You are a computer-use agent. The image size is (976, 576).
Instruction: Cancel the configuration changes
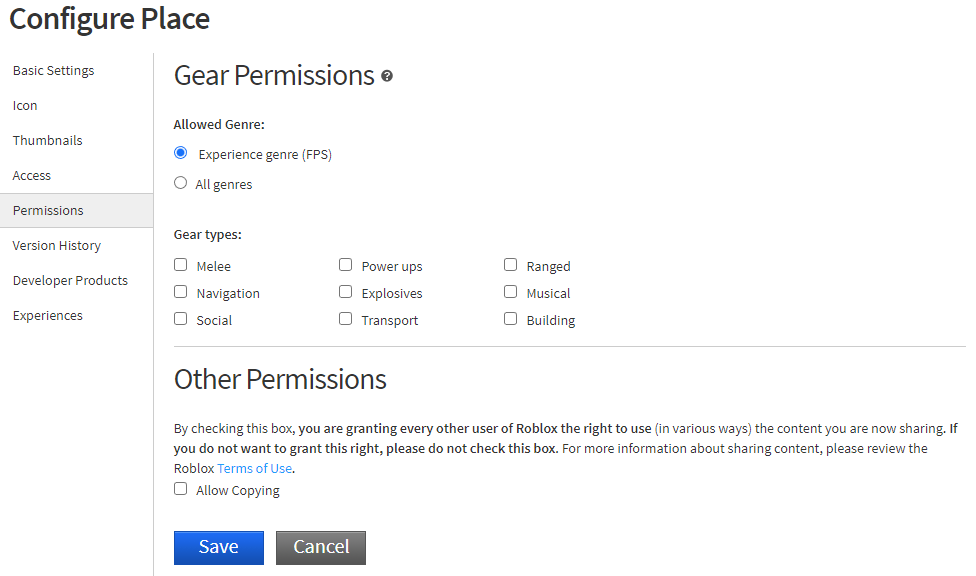coord(321,547)
